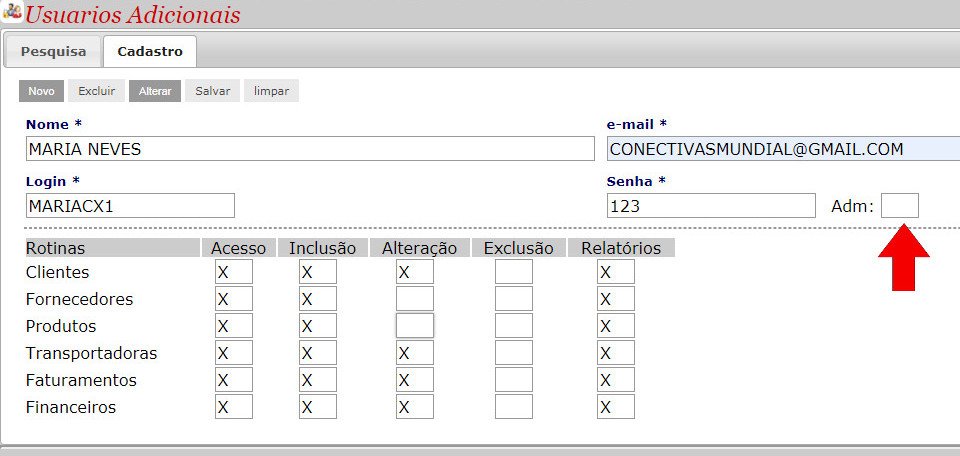Enable Produtos Alteração permission box
The height and width of the screenshot is (456, 960).
point(414,326)
